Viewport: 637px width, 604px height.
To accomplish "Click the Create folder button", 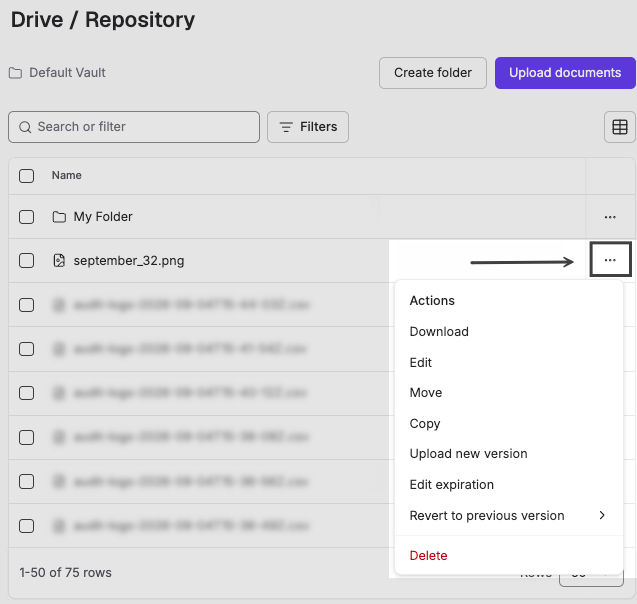I will click(433, 73).
